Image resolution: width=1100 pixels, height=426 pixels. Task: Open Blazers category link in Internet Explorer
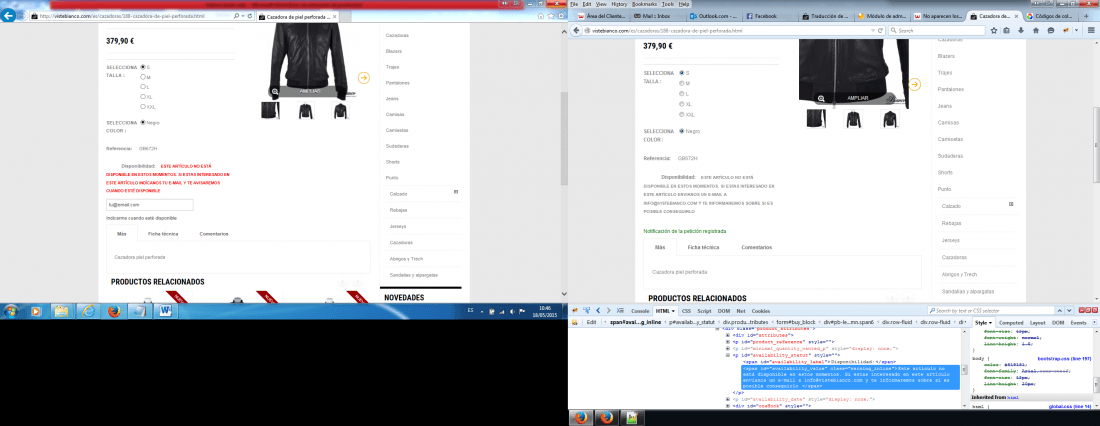tap(394, 51)
